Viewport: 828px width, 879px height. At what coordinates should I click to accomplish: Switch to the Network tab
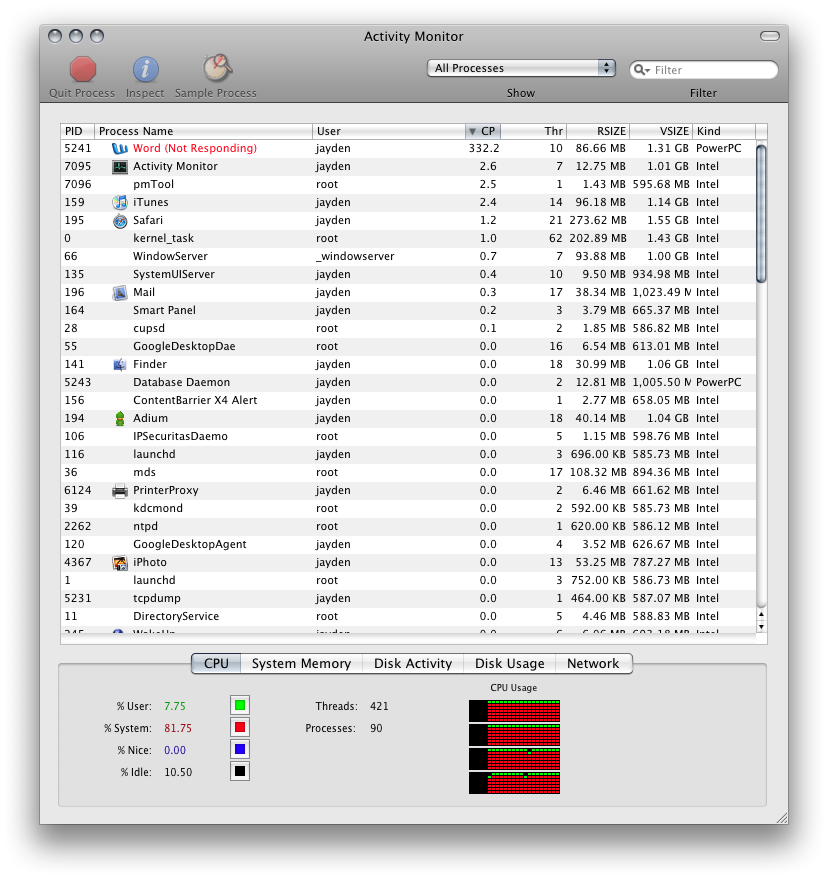(x=593, y=663)
